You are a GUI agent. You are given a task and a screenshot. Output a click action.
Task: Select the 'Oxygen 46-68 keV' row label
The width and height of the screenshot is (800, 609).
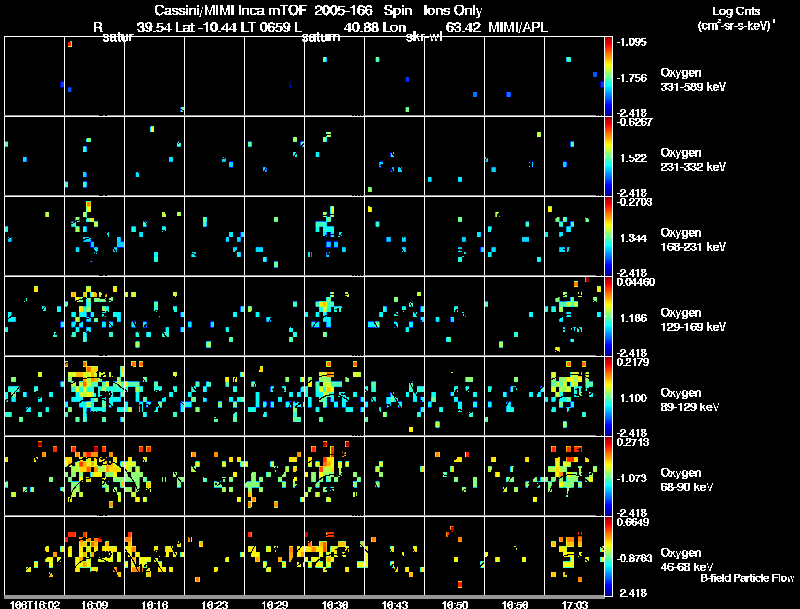pyautogui.click(x=687, y=560)
